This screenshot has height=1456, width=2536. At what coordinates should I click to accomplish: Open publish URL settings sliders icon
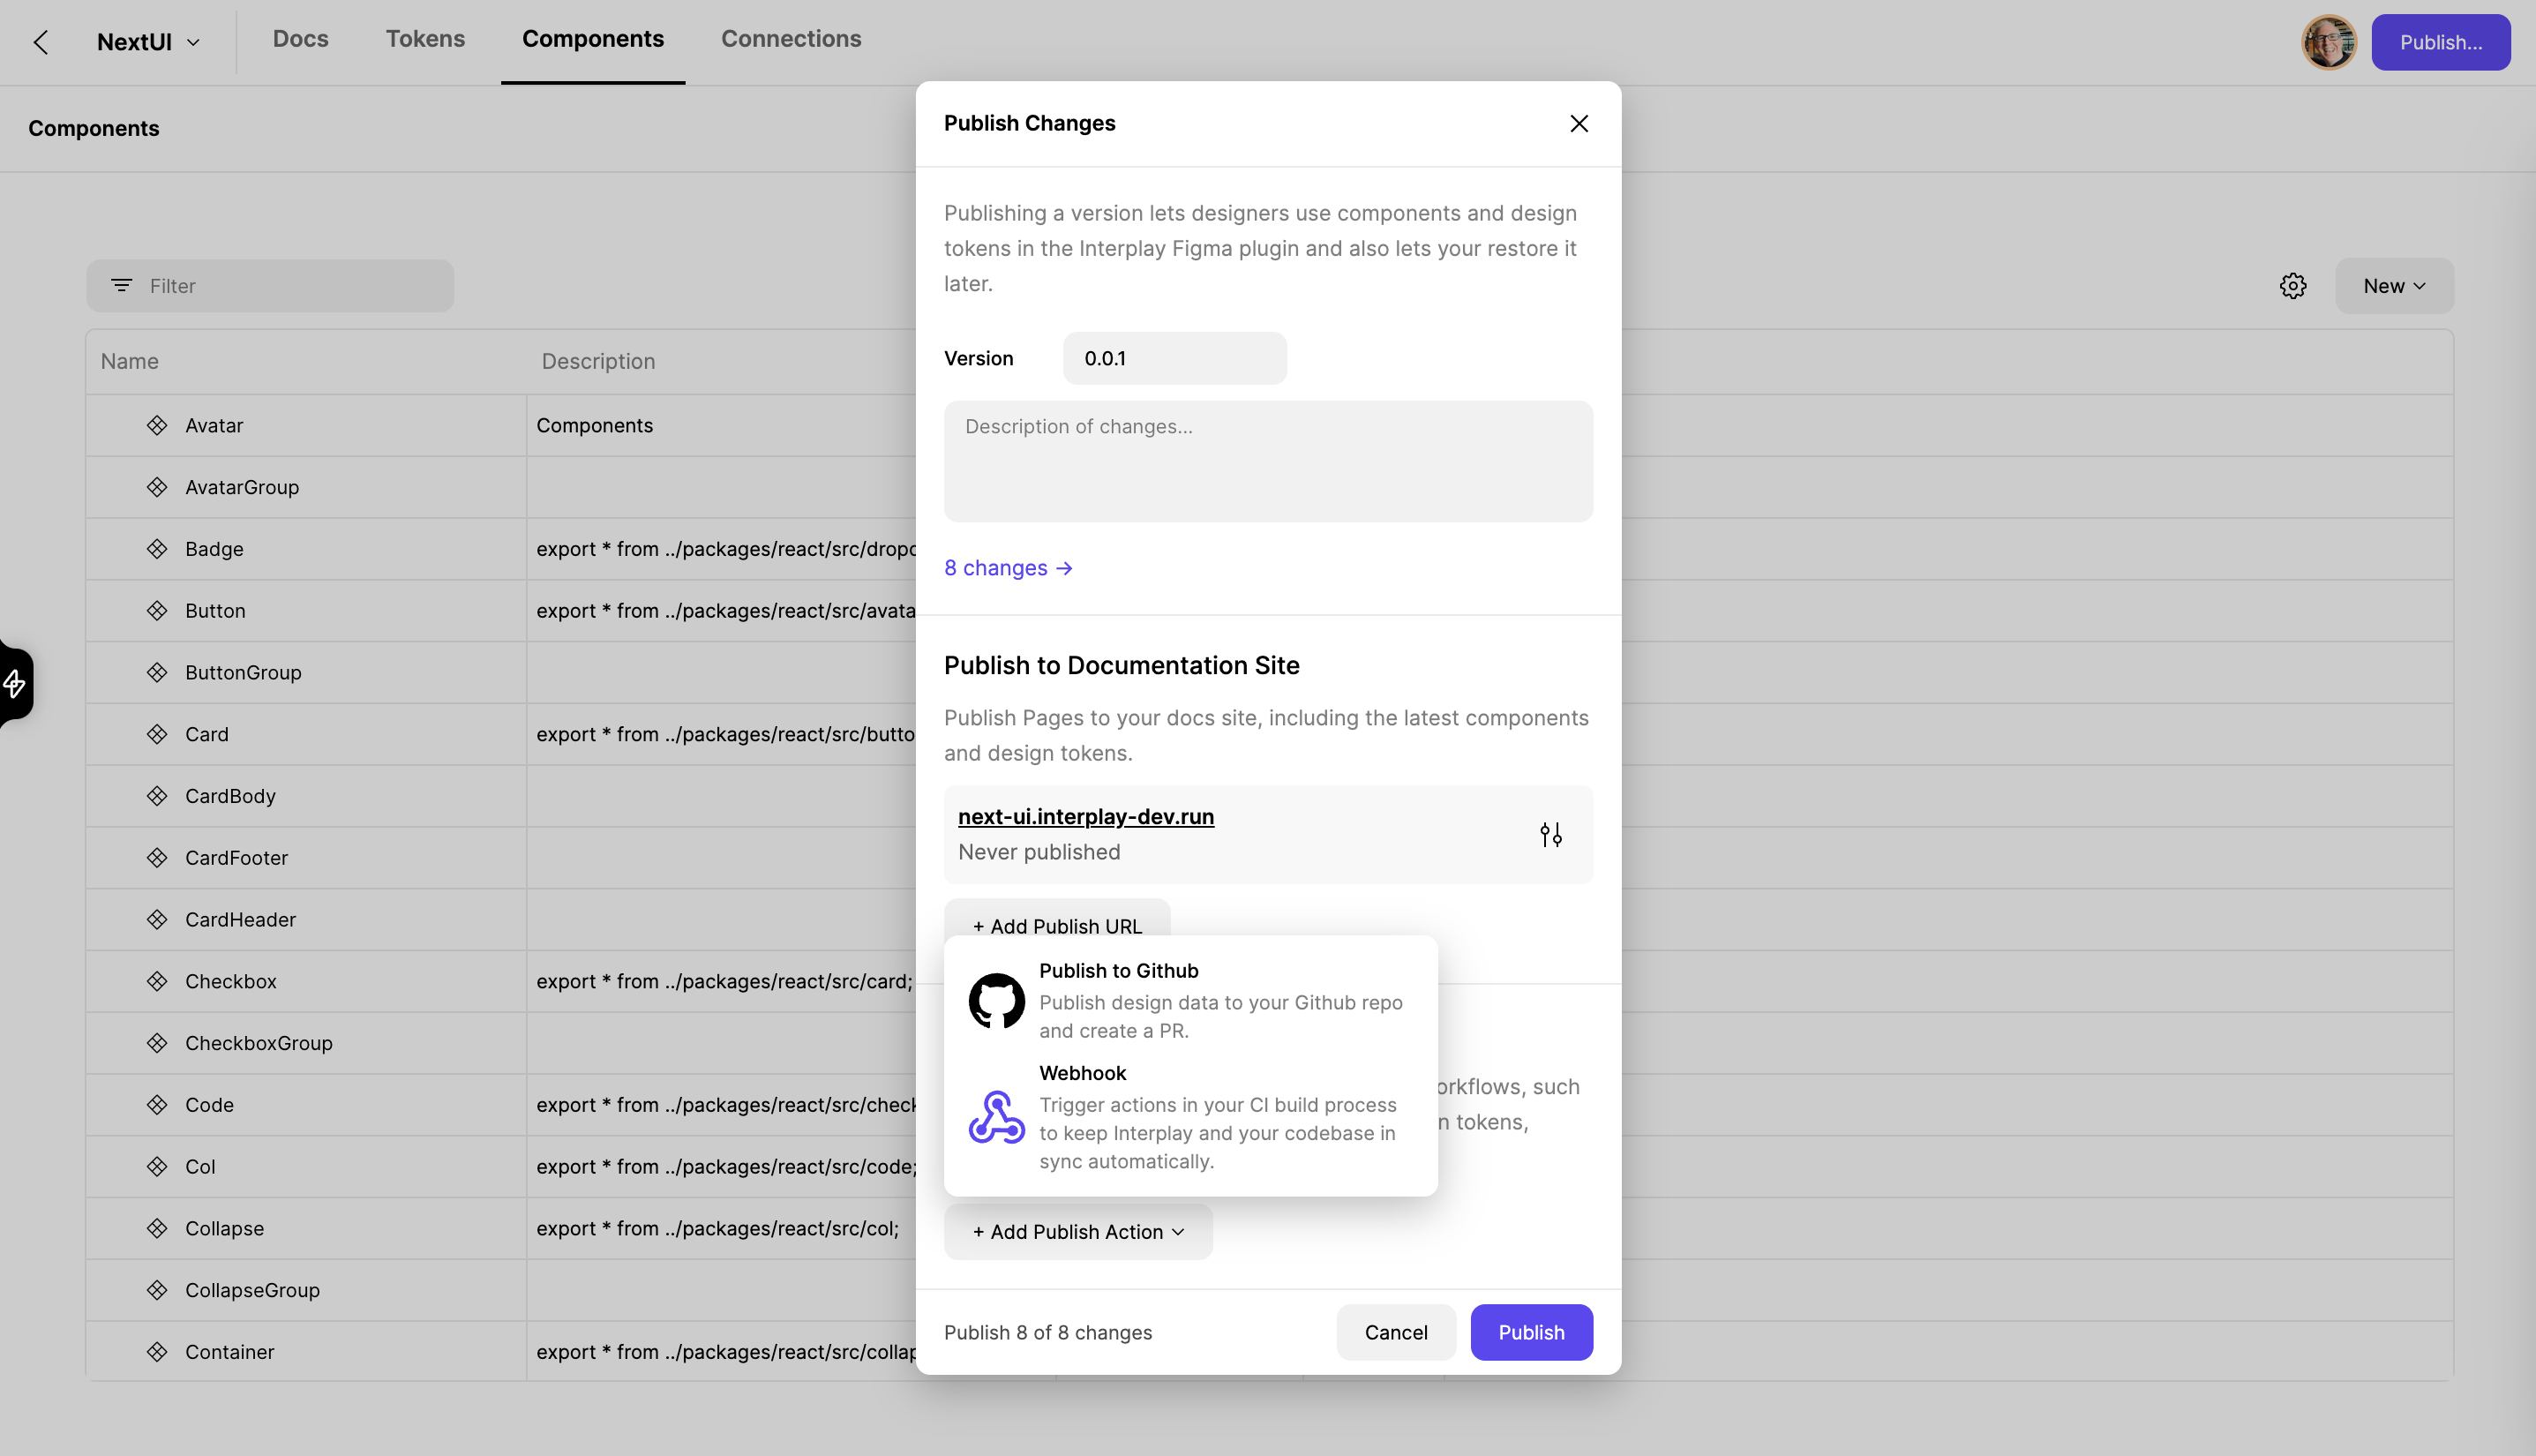tap(1551, 834)
